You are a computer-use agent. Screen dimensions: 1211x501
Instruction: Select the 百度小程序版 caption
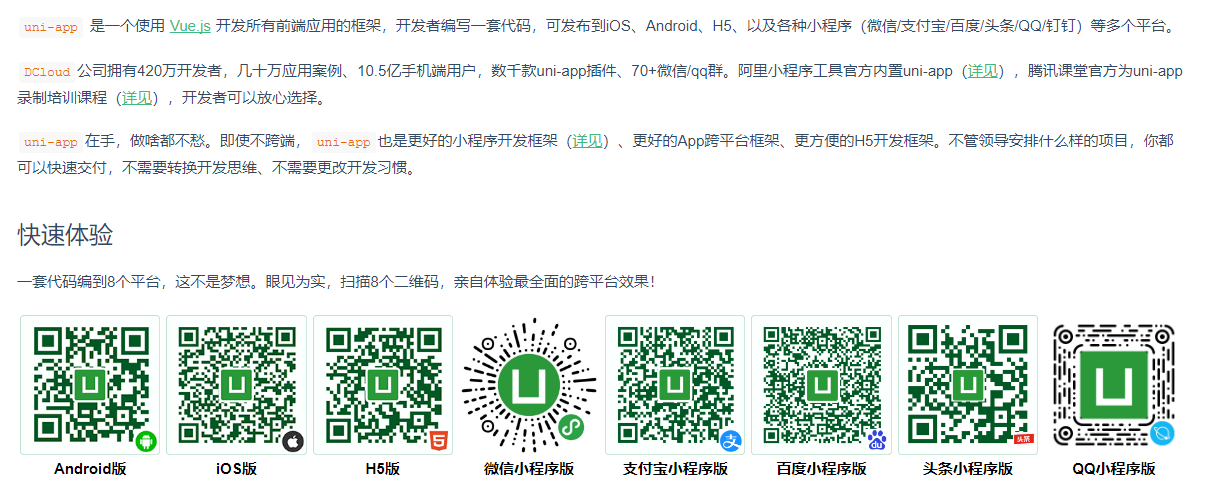coord(821,468)
